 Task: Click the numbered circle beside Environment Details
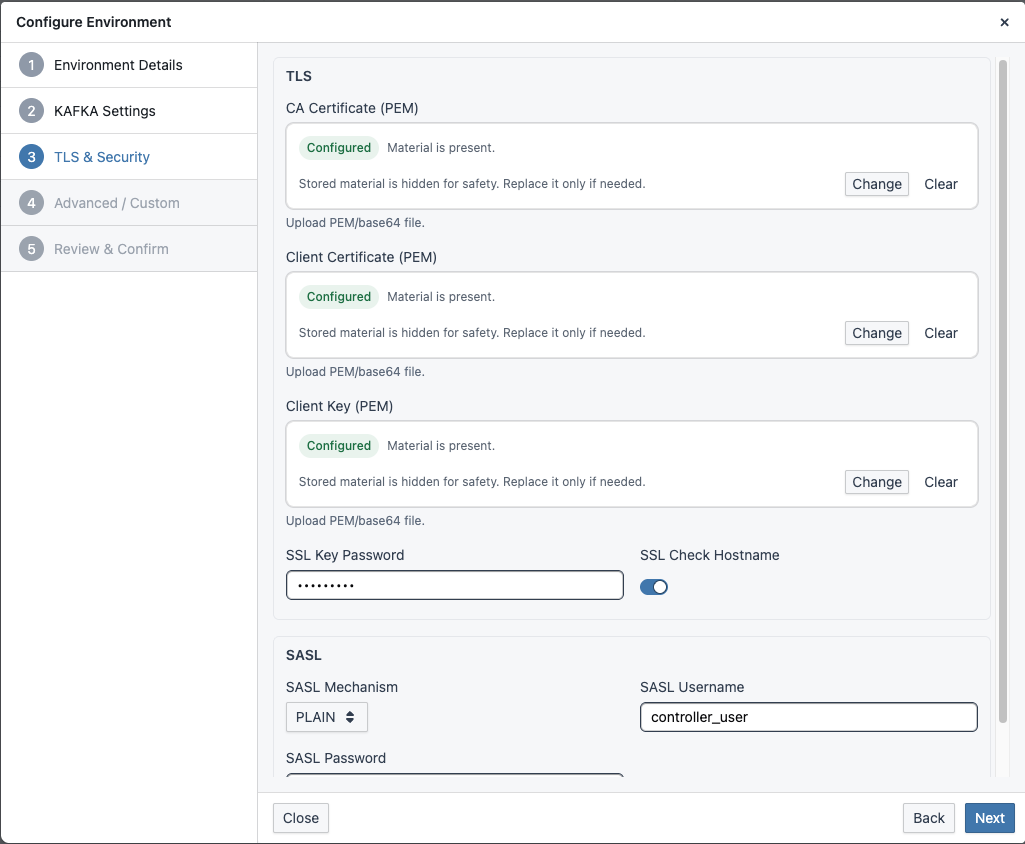tap(31, 64)
